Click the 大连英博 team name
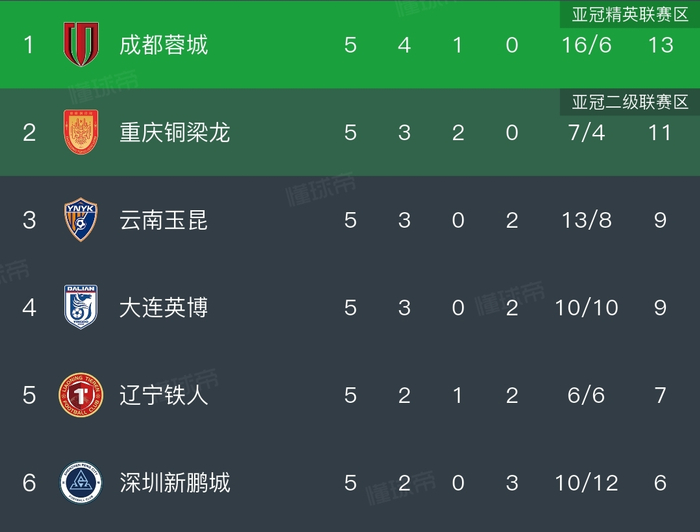Viewport: 700px width, 532px height. click(x=163, y=307)
